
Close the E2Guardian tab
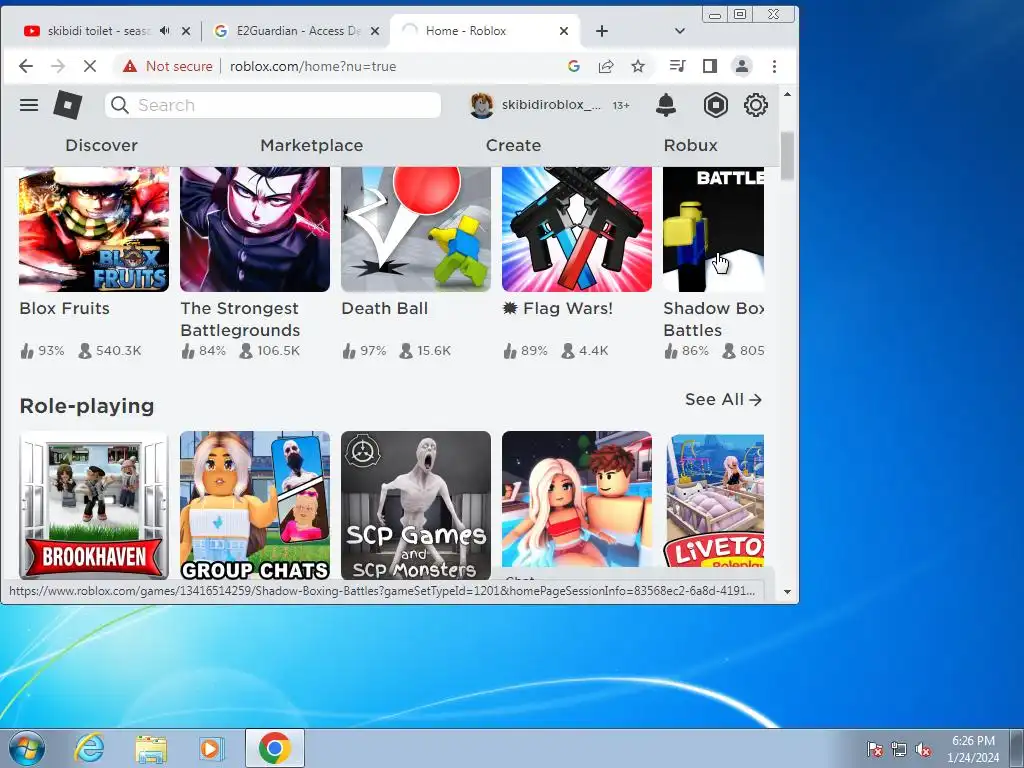pyautogui.click(x=375, y=31)
